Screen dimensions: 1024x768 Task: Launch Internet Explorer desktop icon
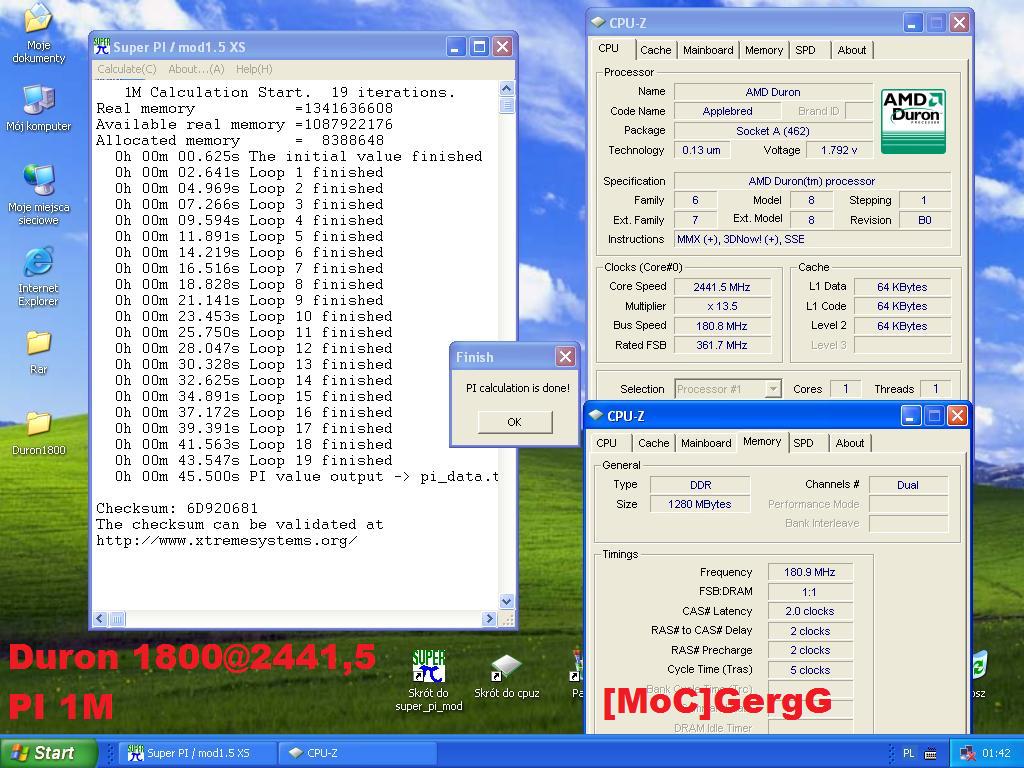[x=39, y=277]
